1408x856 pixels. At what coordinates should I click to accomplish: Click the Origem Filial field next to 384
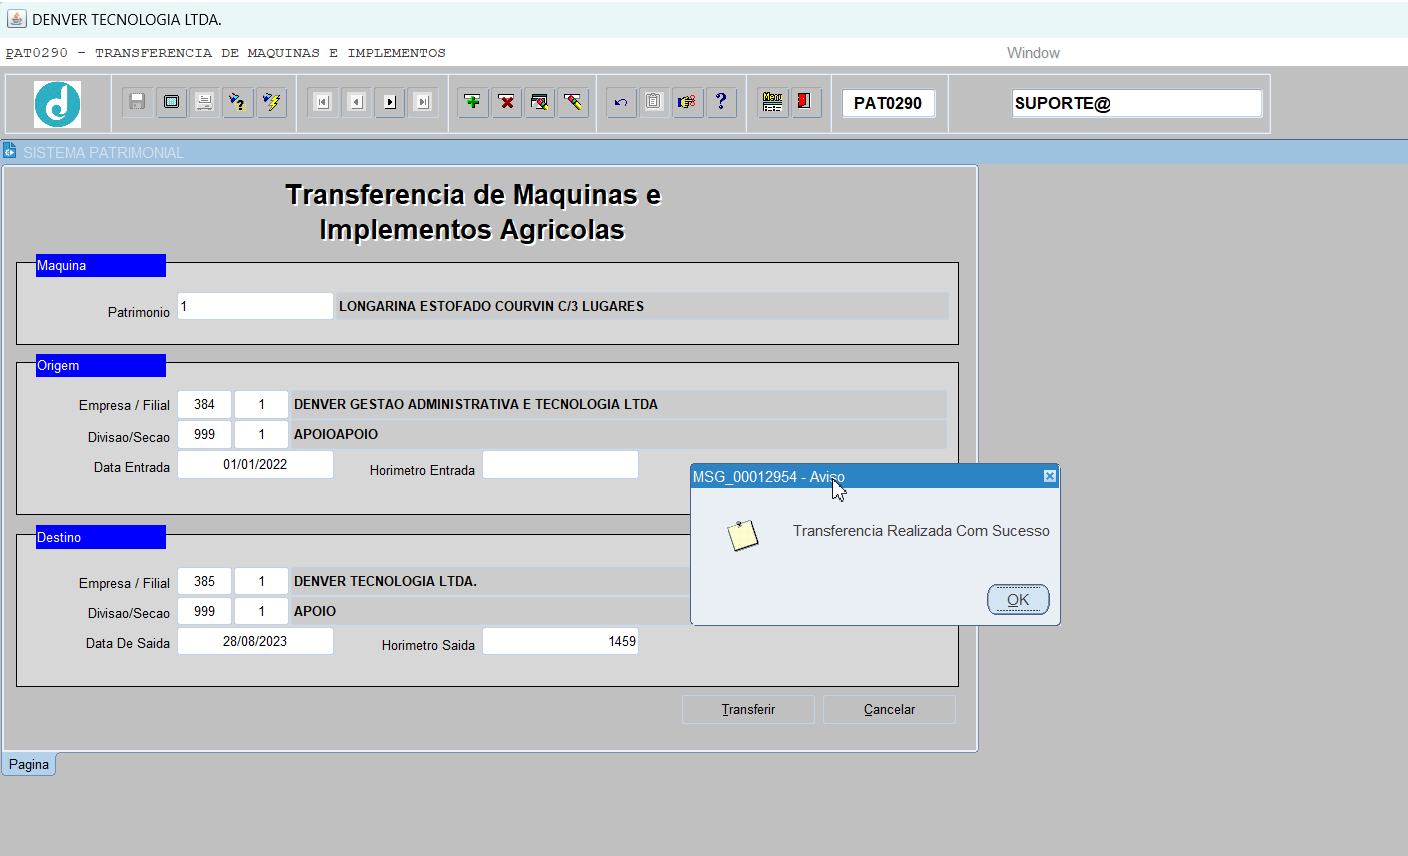[x=261, y=404]
